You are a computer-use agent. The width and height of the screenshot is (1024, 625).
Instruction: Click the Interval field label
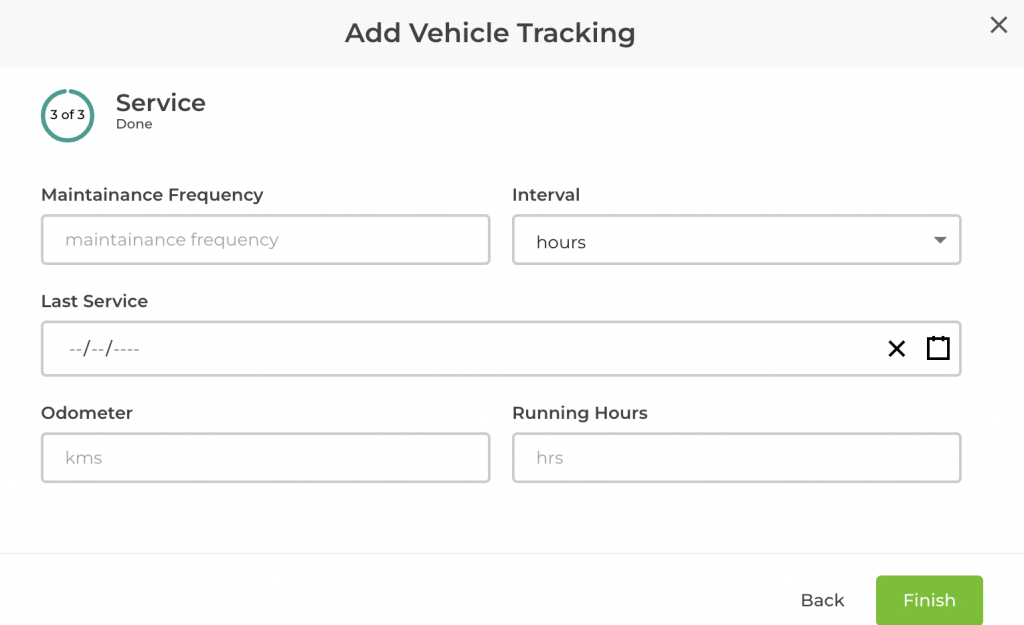coord(546,195)
